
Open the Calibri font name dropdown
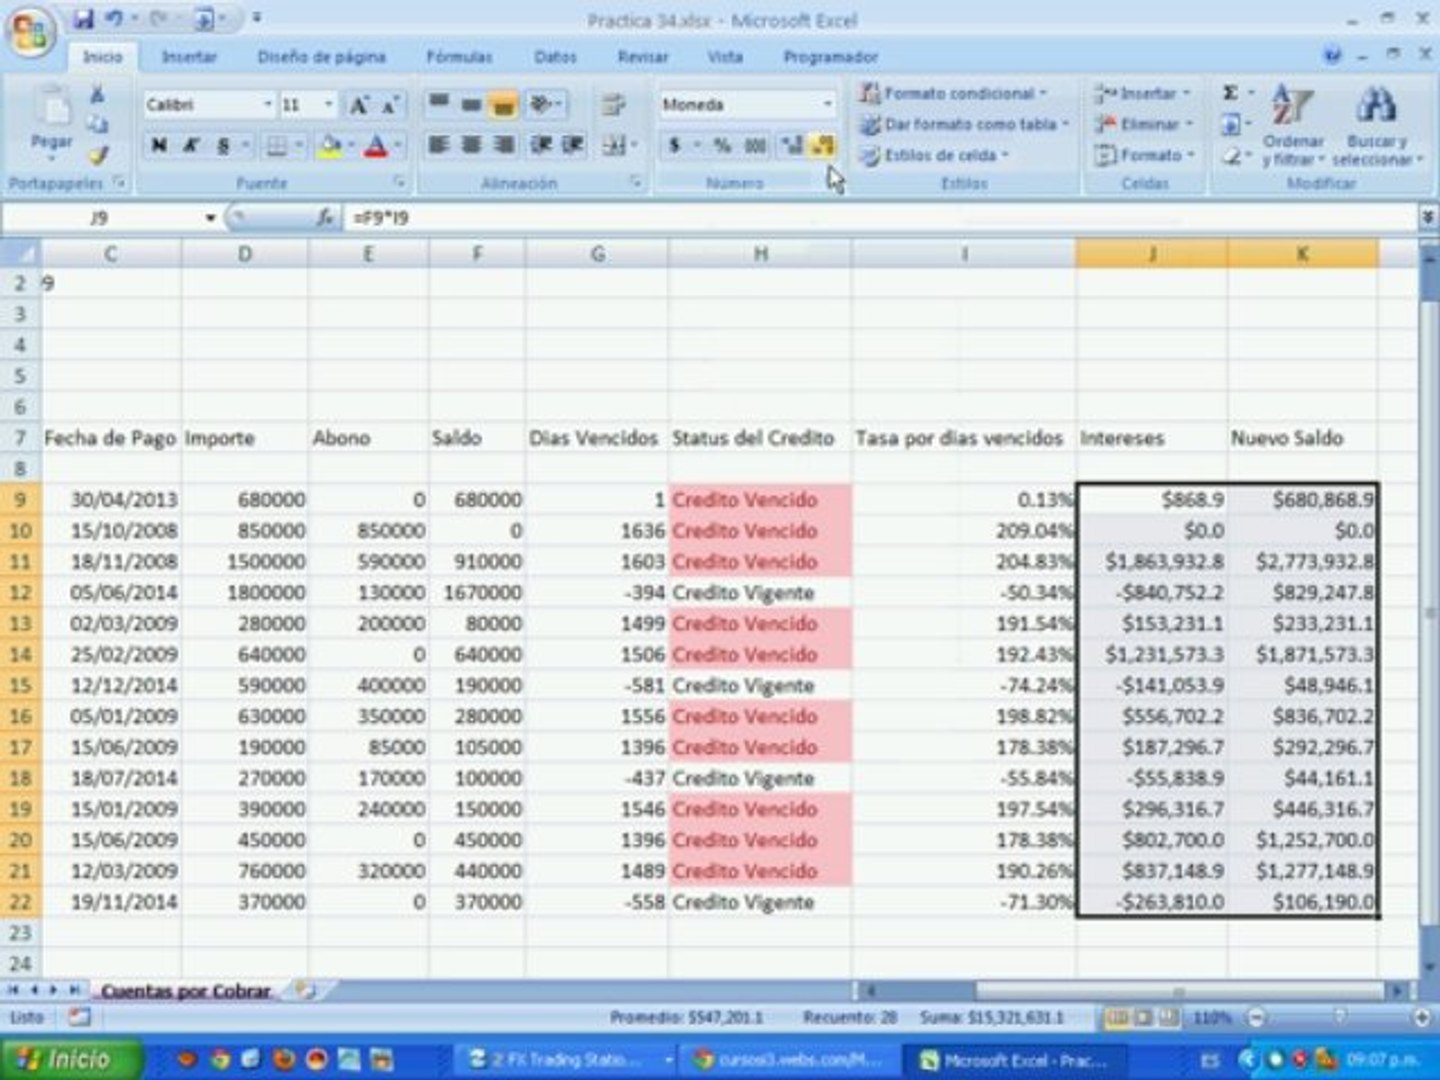268,105
